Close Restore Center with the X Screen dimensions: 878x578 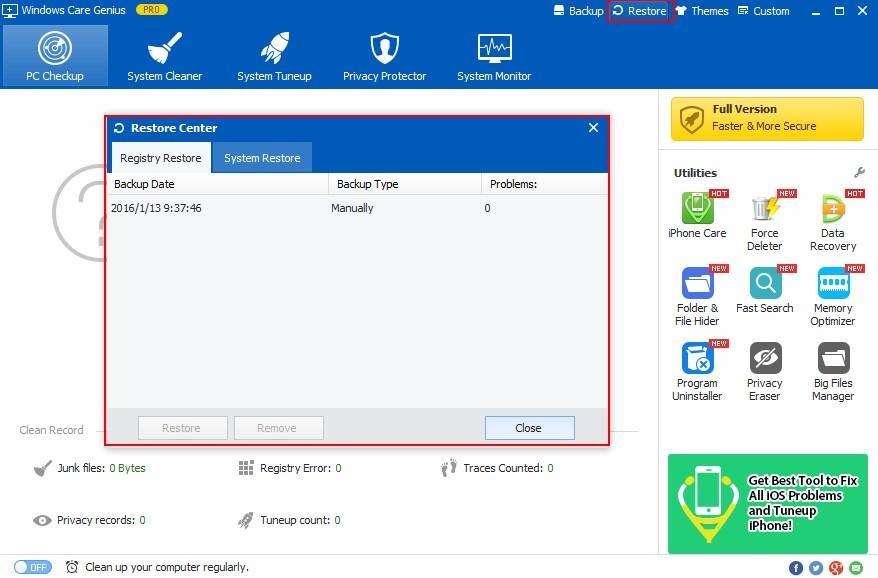[x=594, y=128]
